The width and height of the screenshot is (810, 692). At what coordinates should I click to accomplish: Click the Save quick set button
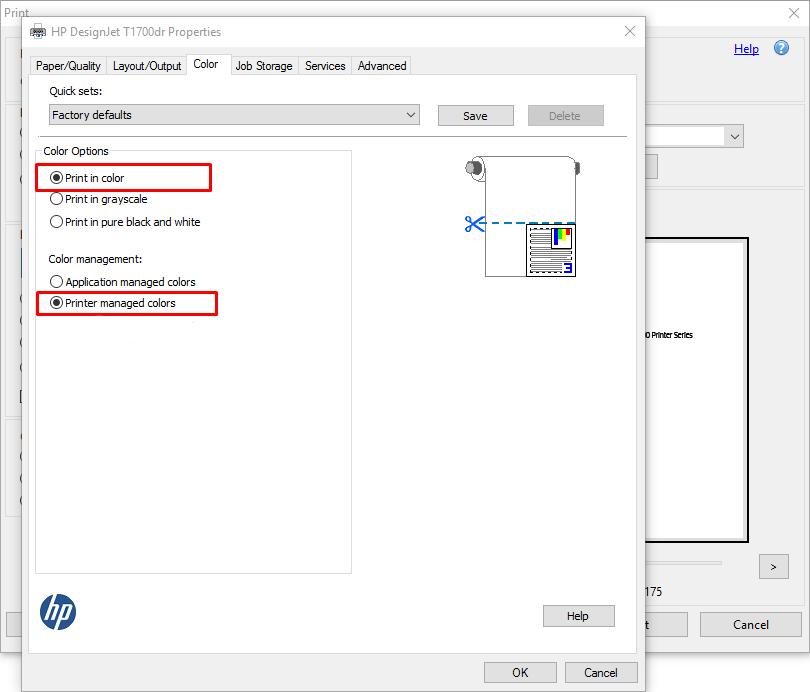point(475,116)
